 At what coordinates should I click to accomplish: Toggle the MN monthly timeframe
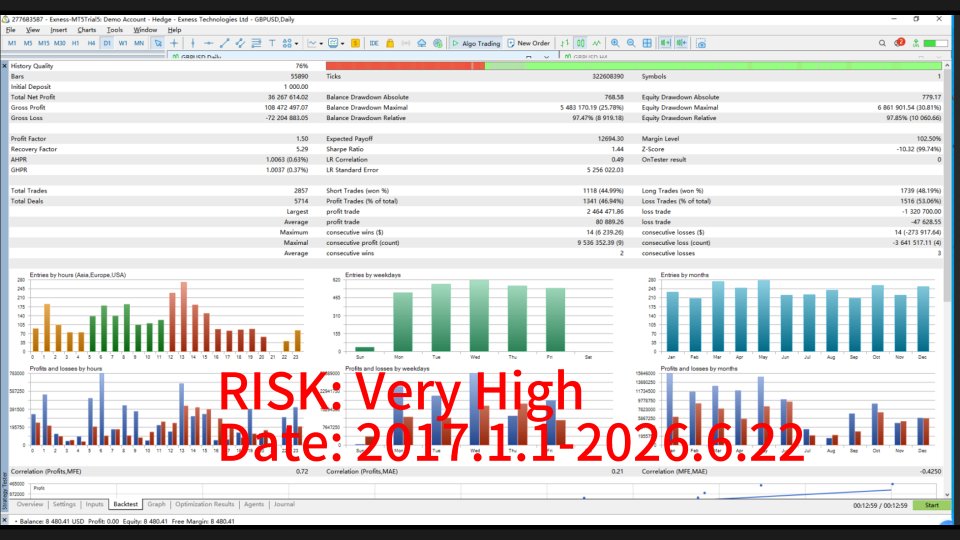tap(139, 43)
